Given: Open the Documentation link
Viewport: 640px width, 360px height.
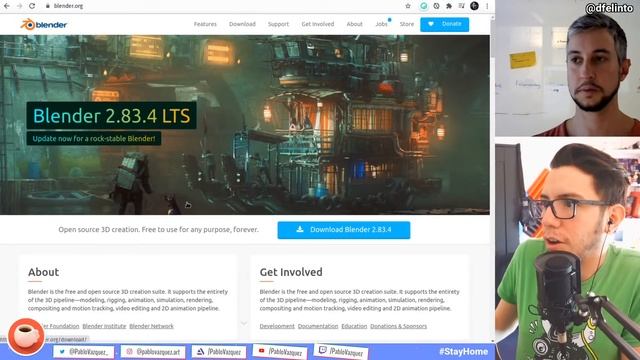Looking at the screenshot, I should tap(318, 326).
